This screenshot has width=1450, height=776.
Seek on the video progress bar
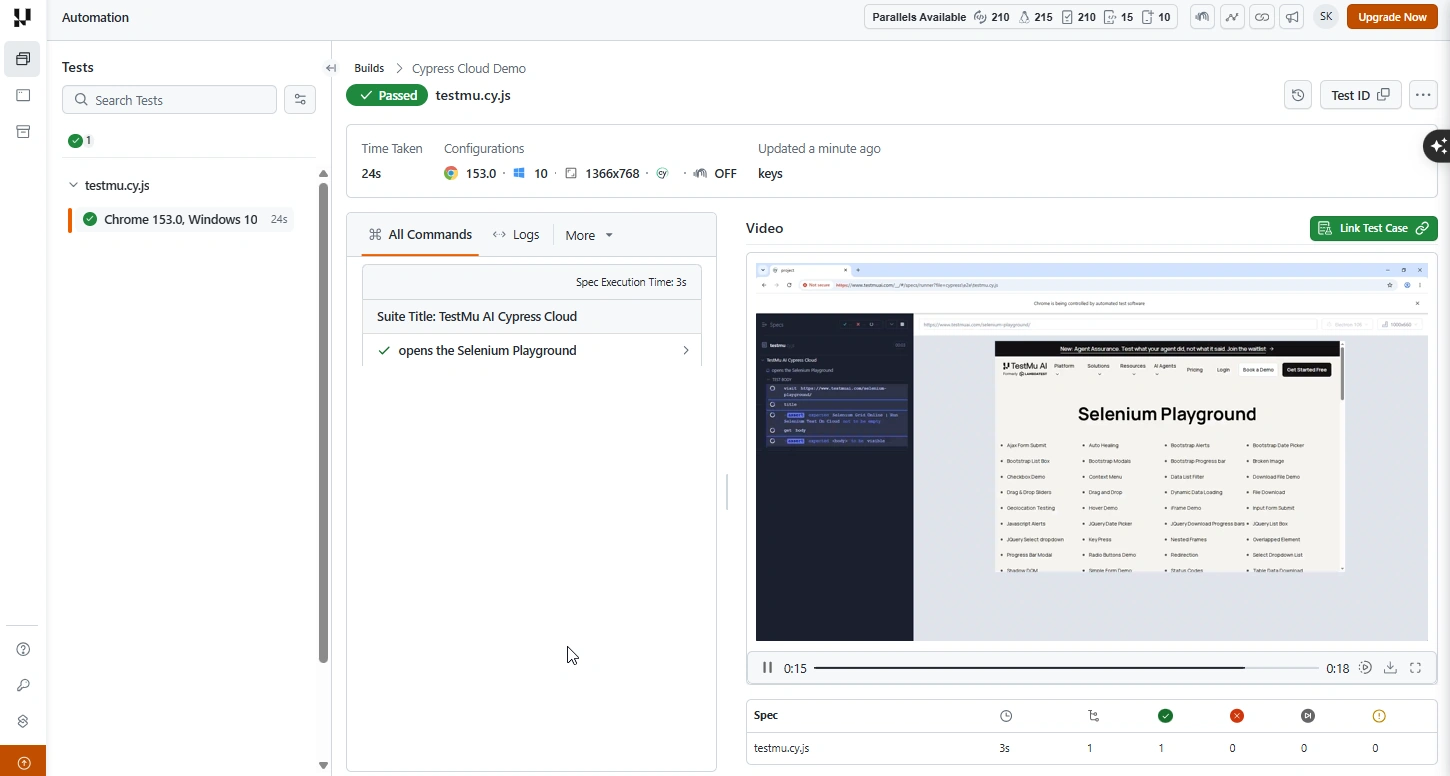point(1066,668)
